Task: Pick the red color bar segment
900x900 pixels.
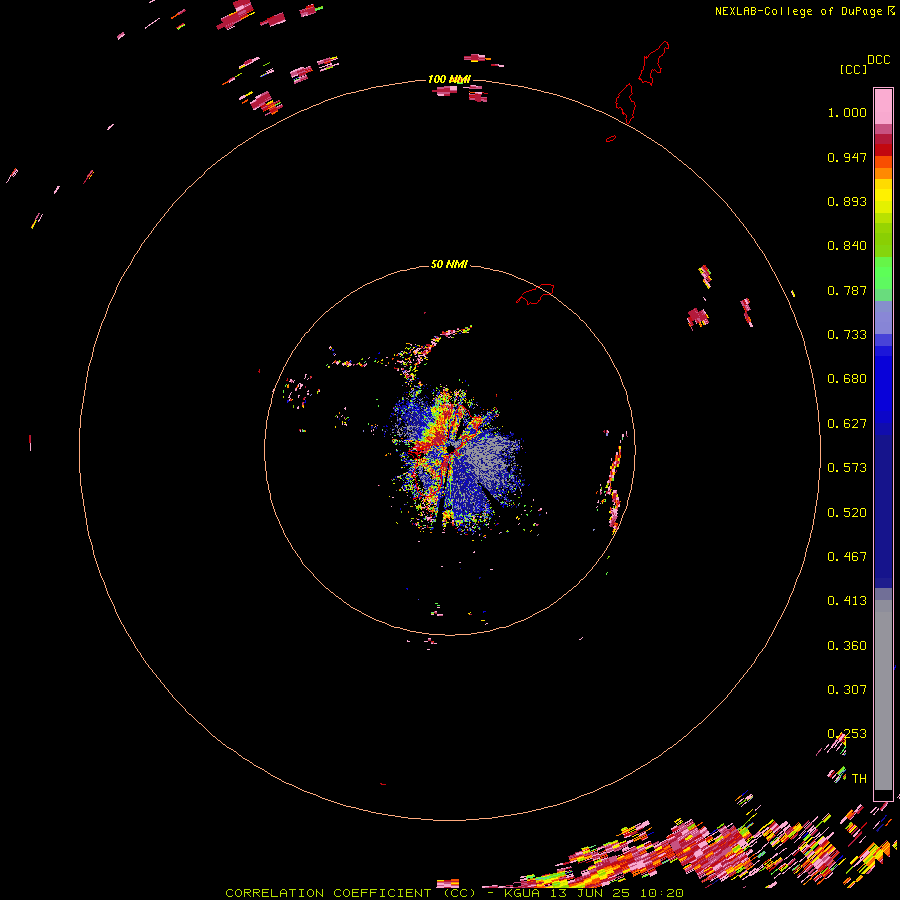Action: (883, 150)
